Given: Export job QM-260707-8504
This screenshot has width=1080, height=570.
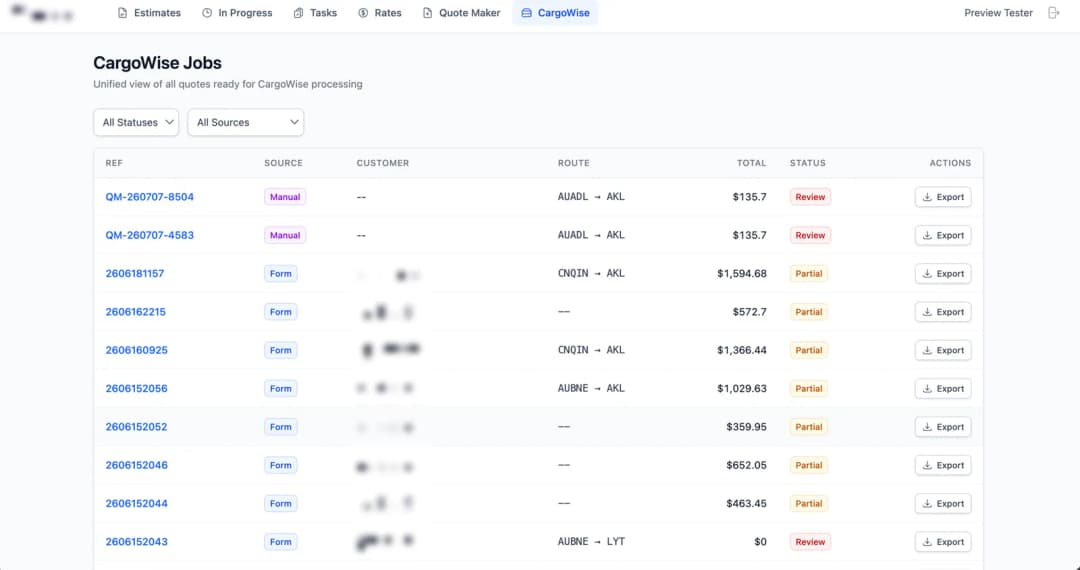Looking at the screenshot, I should pos(943,197).
